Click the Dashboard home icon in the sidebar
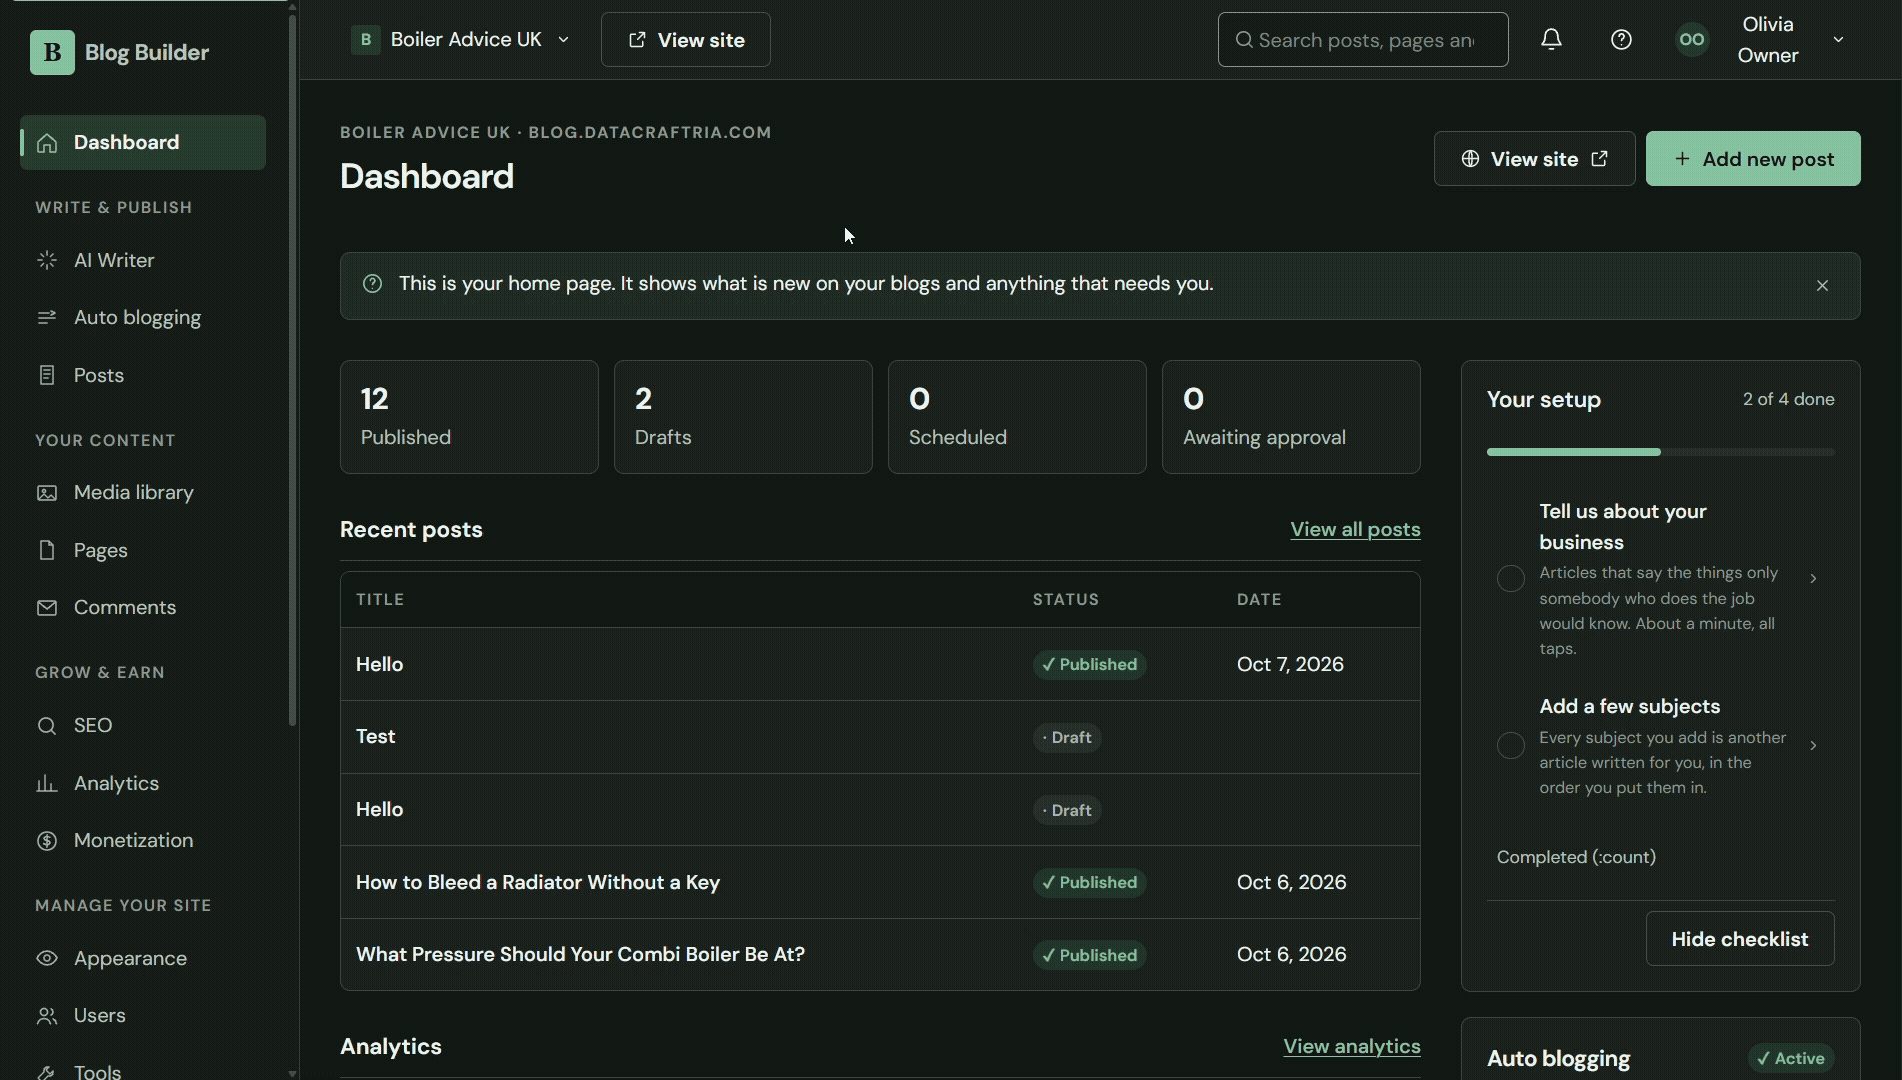Viewport: 1902px width, 1080px height. (x=47, y=143)
